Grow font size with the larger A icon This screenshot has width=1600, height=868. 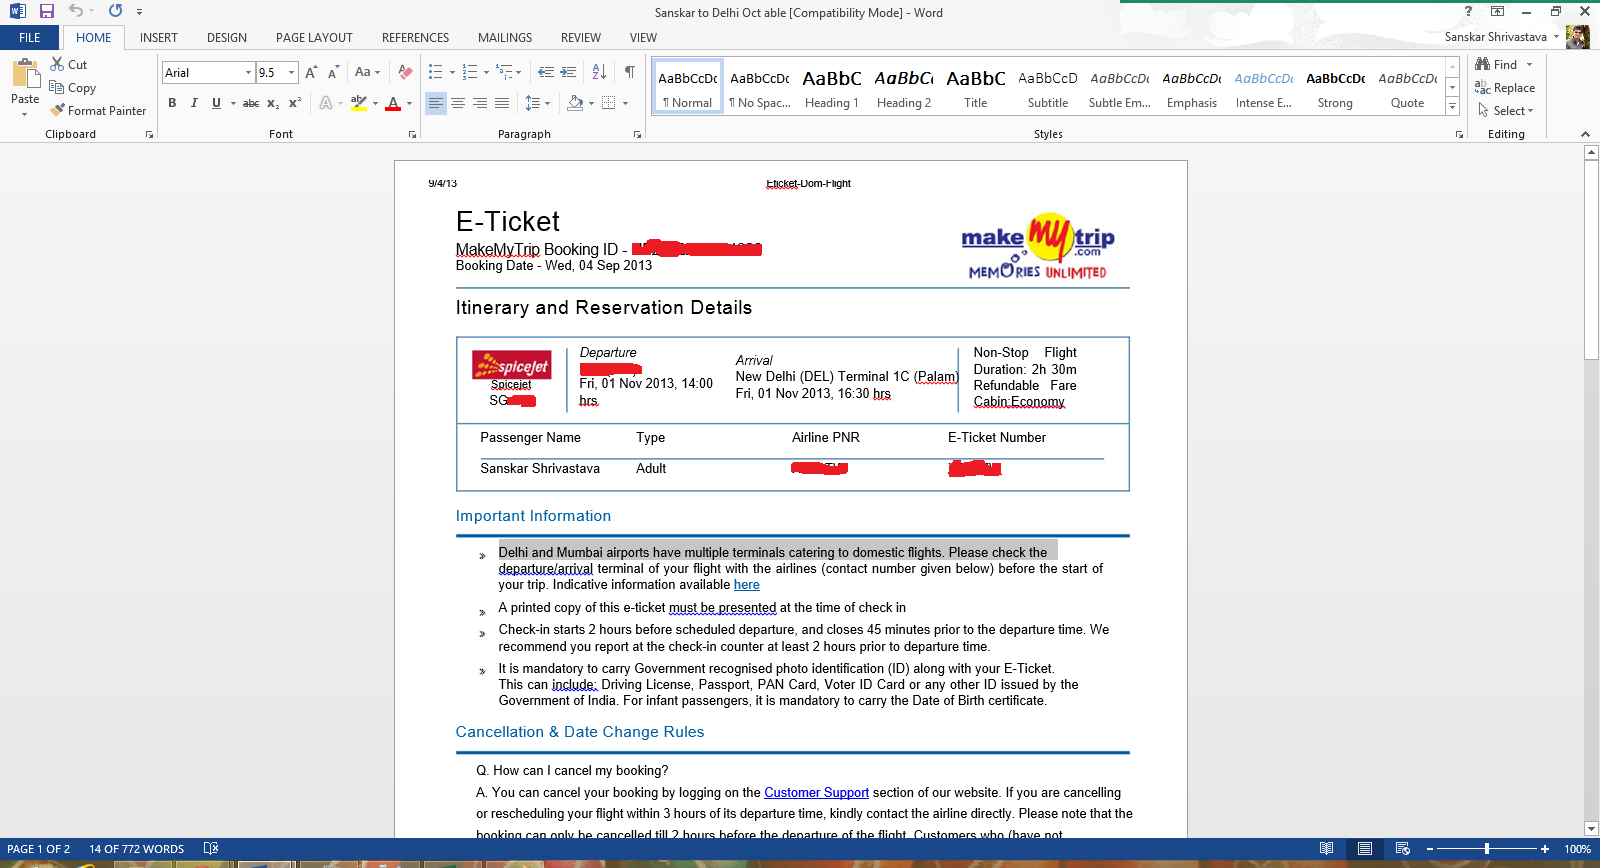(311, 73)
